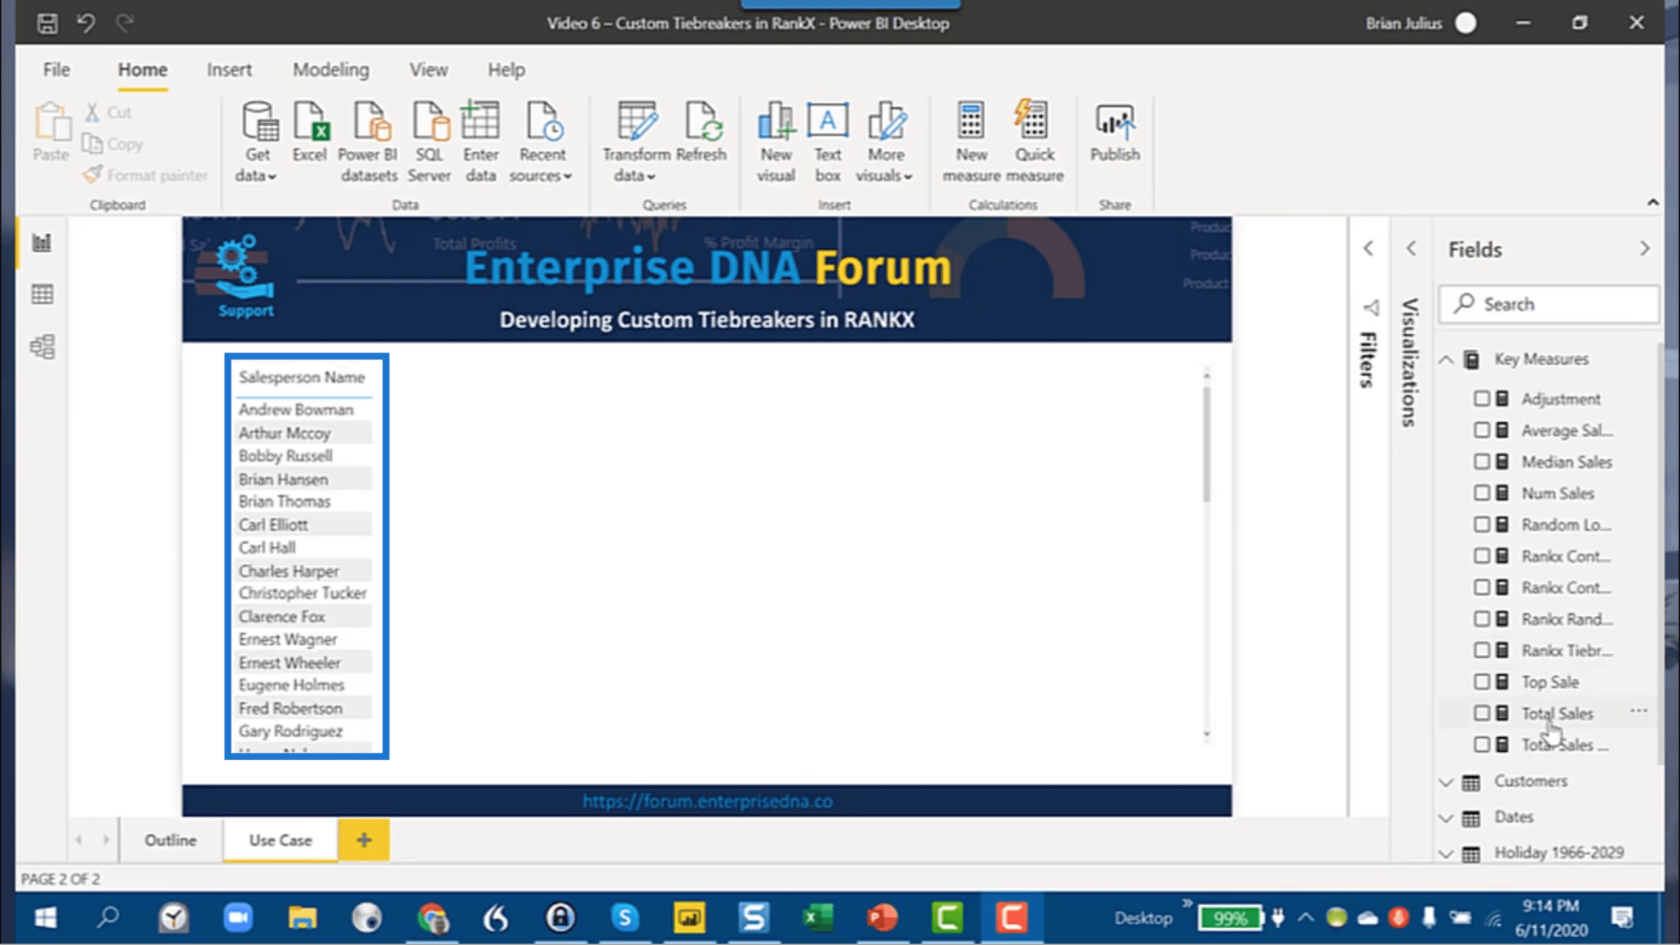
Task: Go to the Outline page tab
Action: (x=170, y=840)
